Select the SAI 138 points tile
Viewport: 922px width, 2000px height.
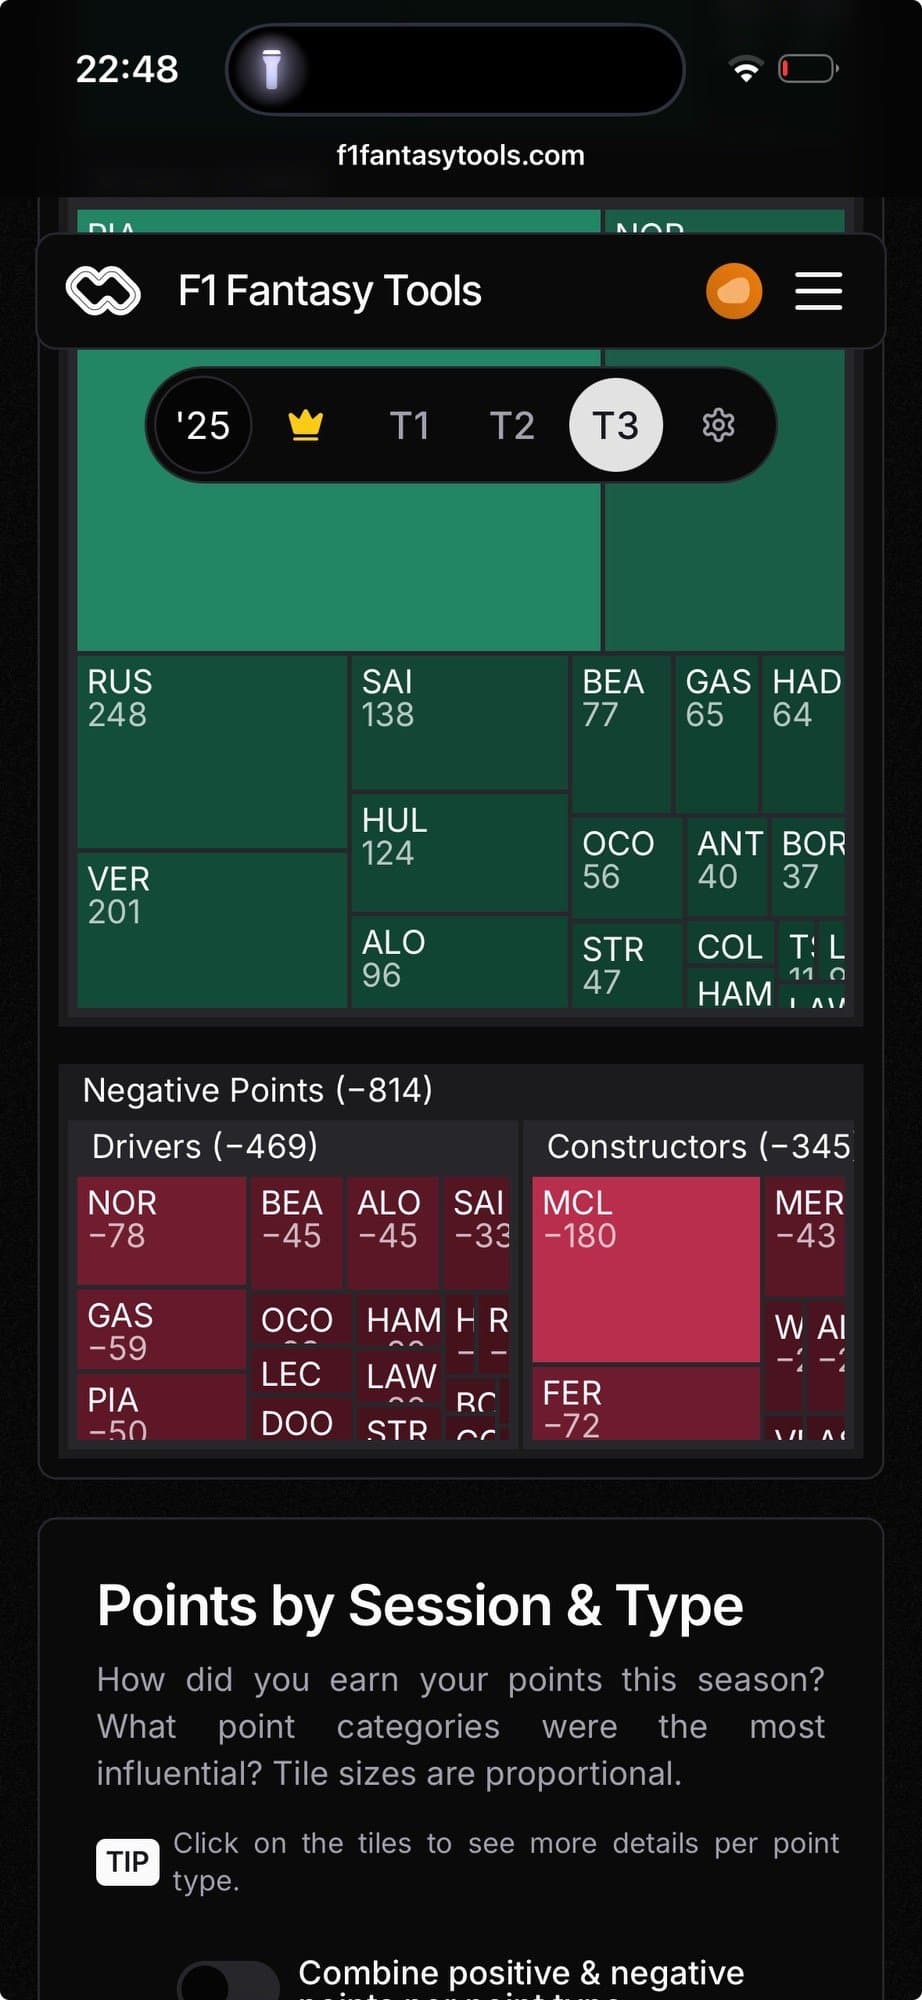point(459,722)
